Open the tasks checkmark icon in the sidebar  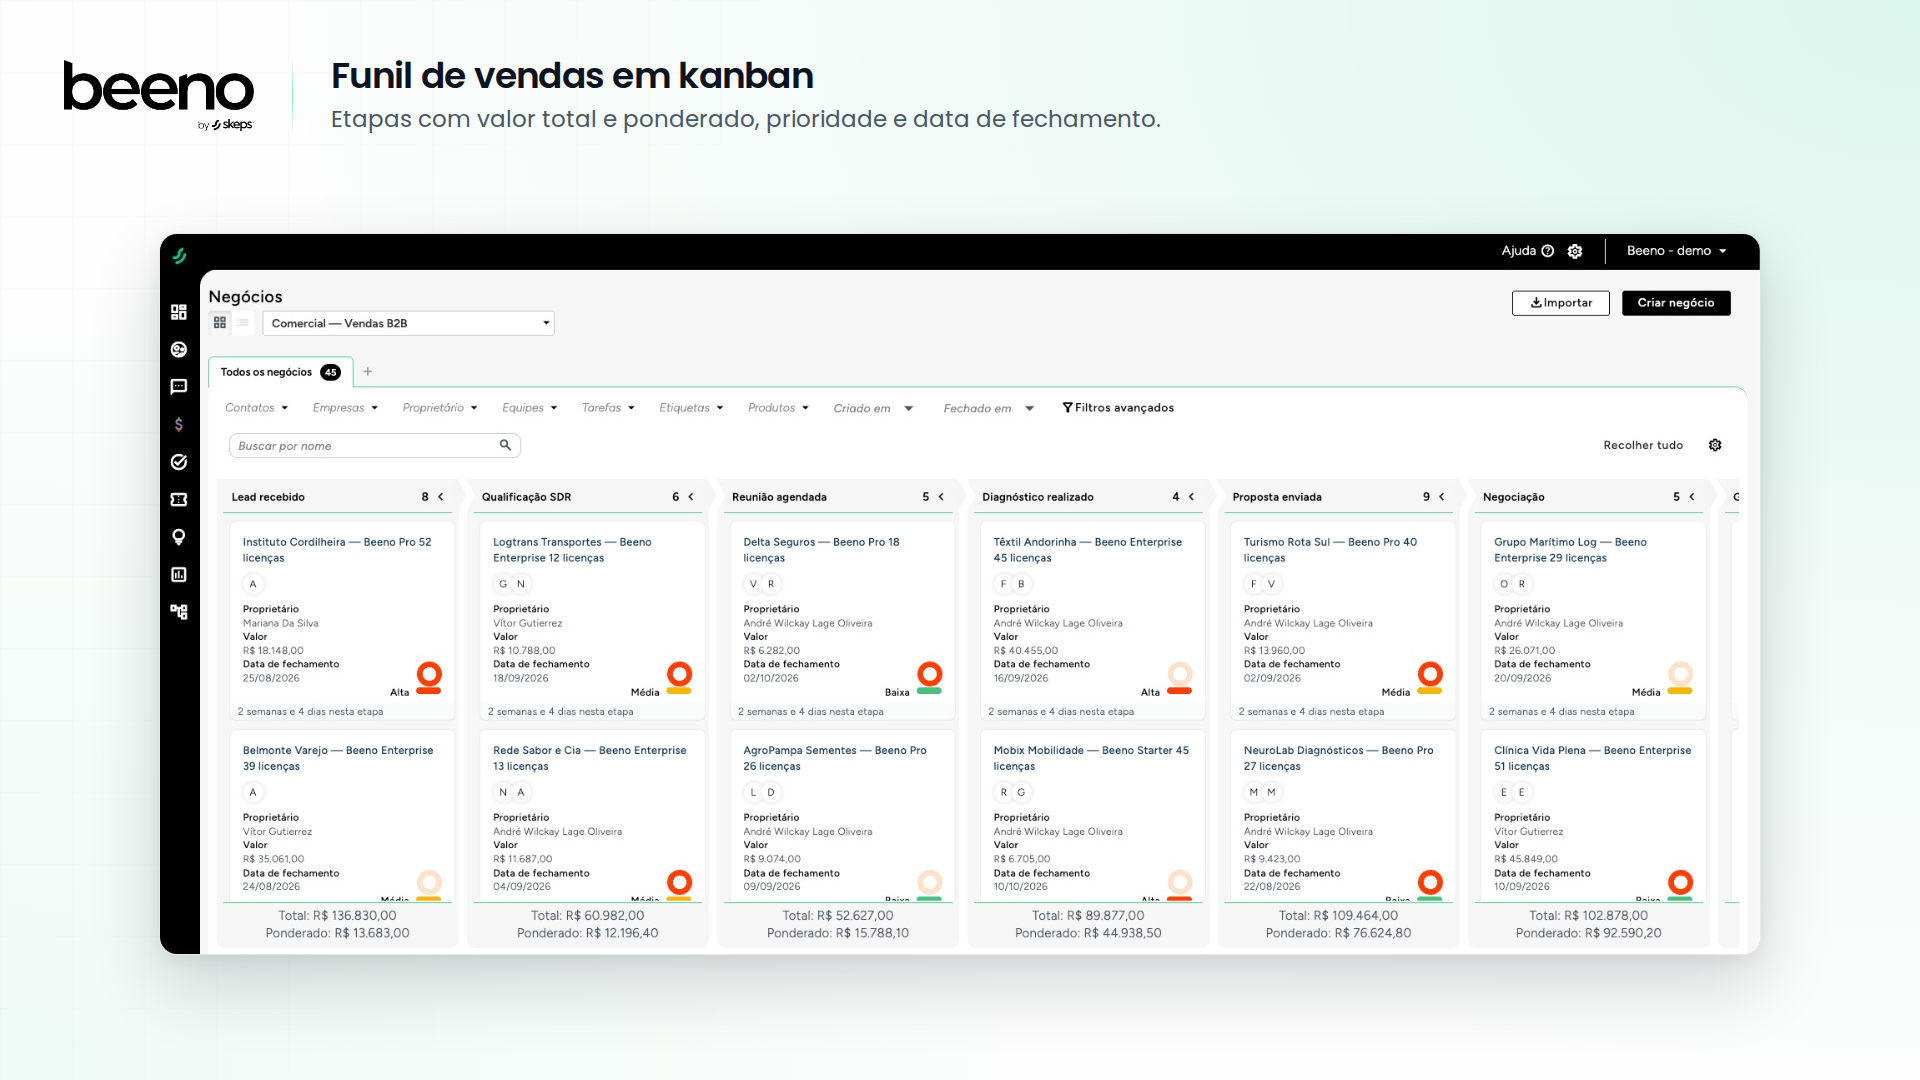tap(179, 462)
